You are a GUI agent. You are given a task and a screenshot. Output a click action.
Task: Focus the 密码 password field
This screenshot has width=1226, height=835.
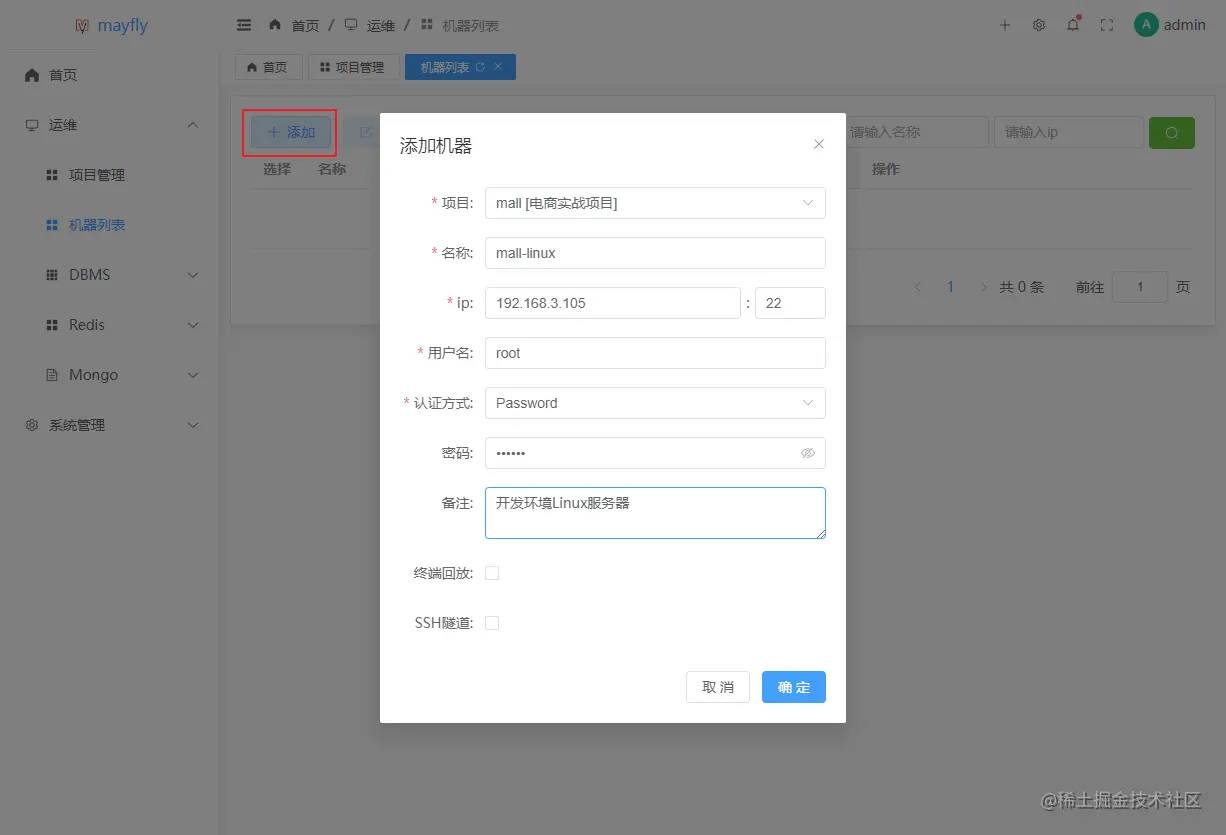(655, 453)
